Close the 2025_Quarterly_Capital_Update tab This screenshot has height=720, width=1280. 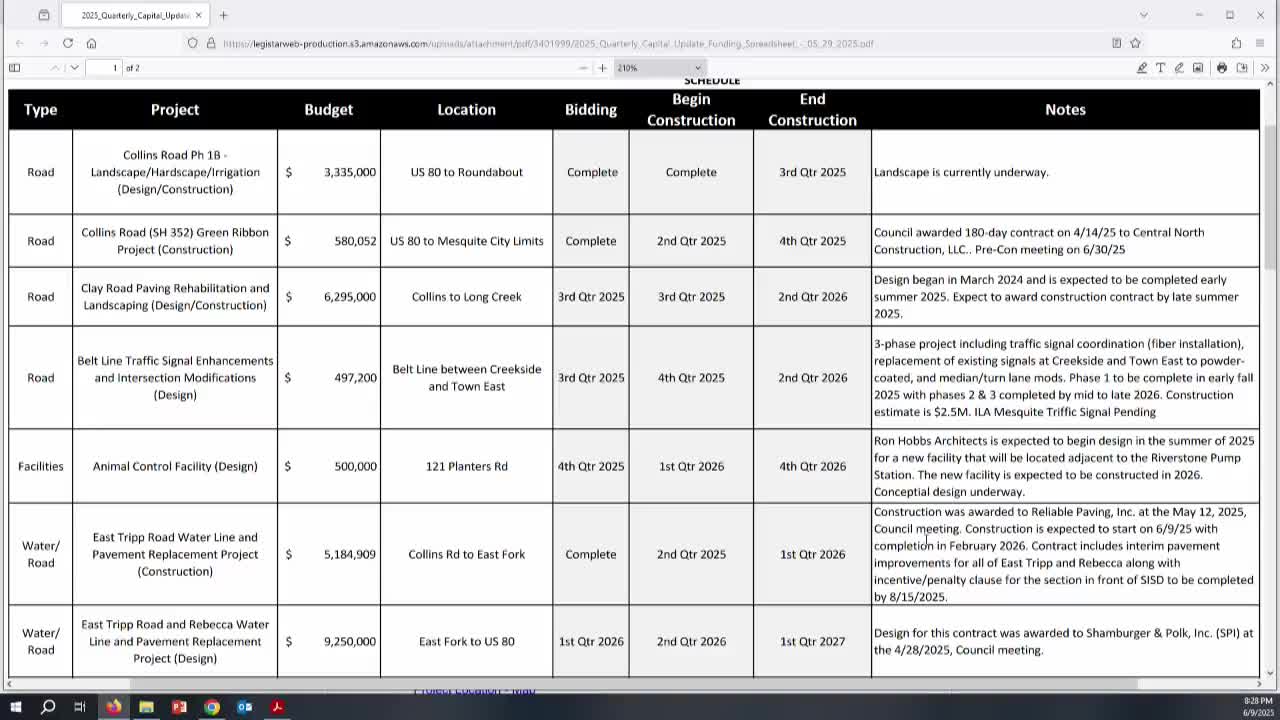tap(198, 15)
